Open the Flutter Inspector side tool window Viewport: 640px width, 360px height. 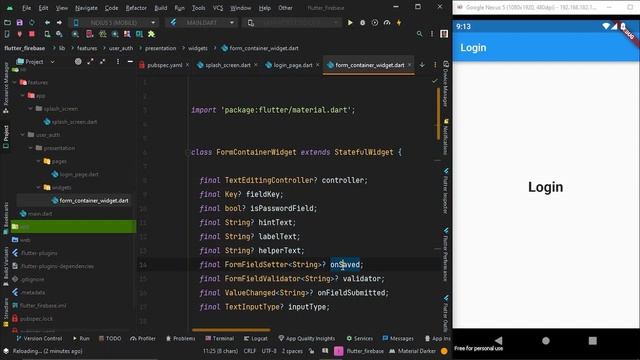(446, 191)
